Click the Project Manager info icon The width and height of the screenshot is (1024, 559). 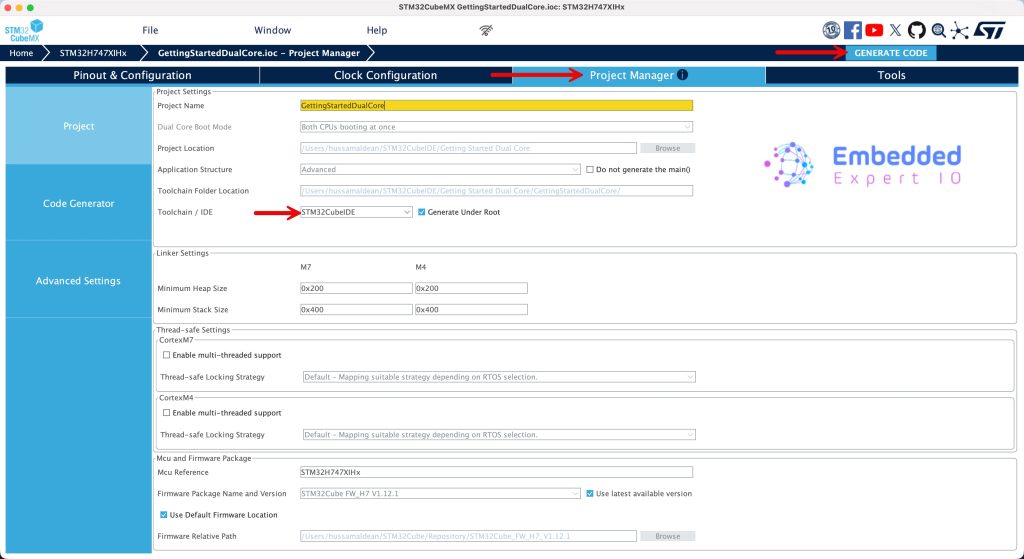coord(682,75)
